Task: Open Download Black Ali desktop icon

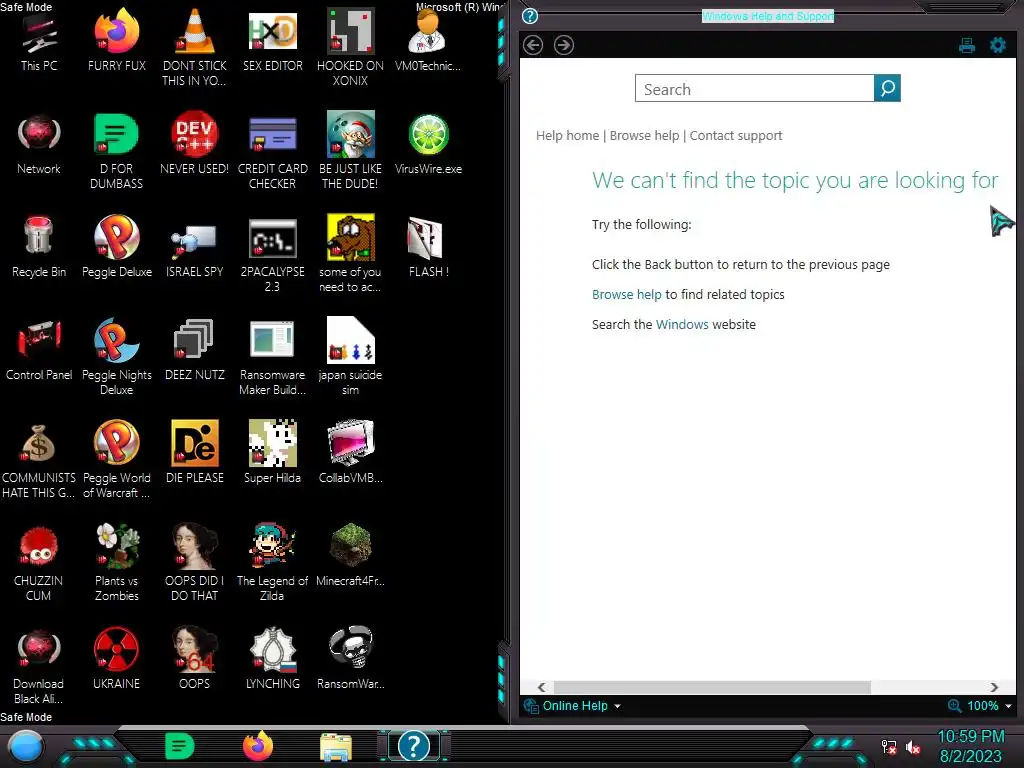Action: tap(39, 667)
